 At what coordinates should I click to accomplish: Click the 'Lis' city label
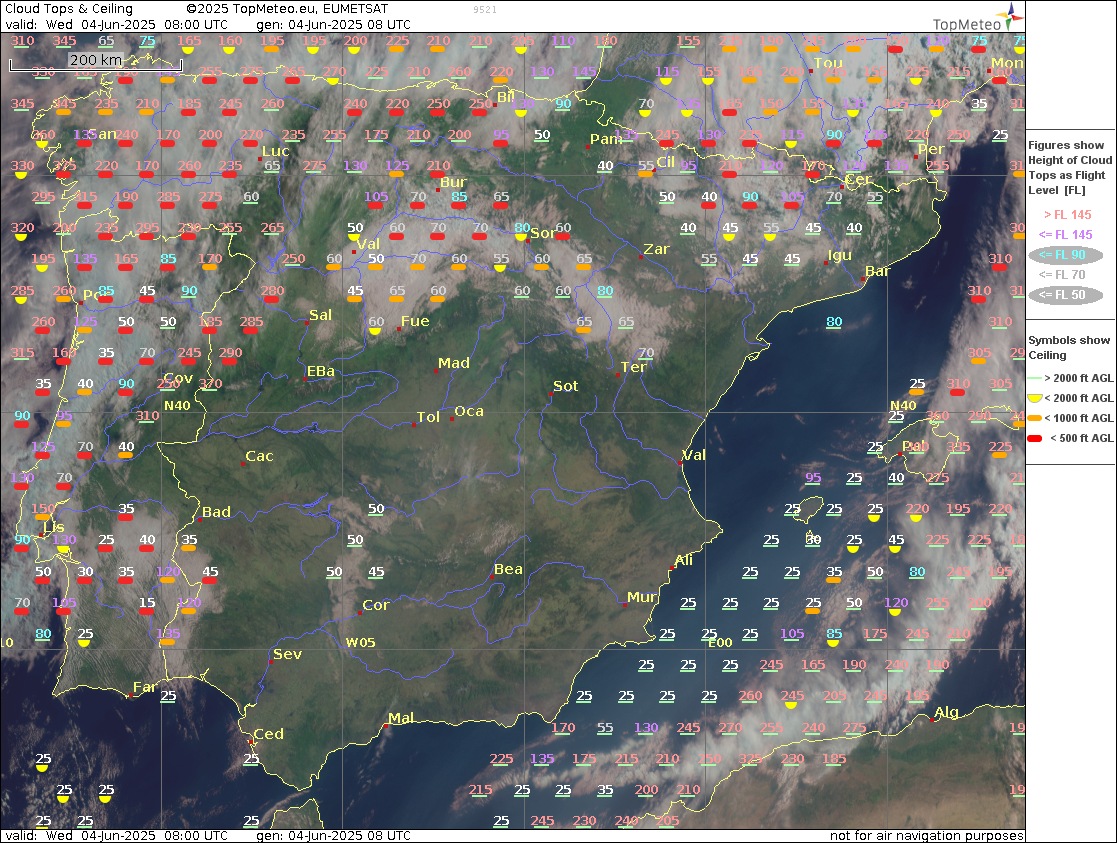(53, 527)
